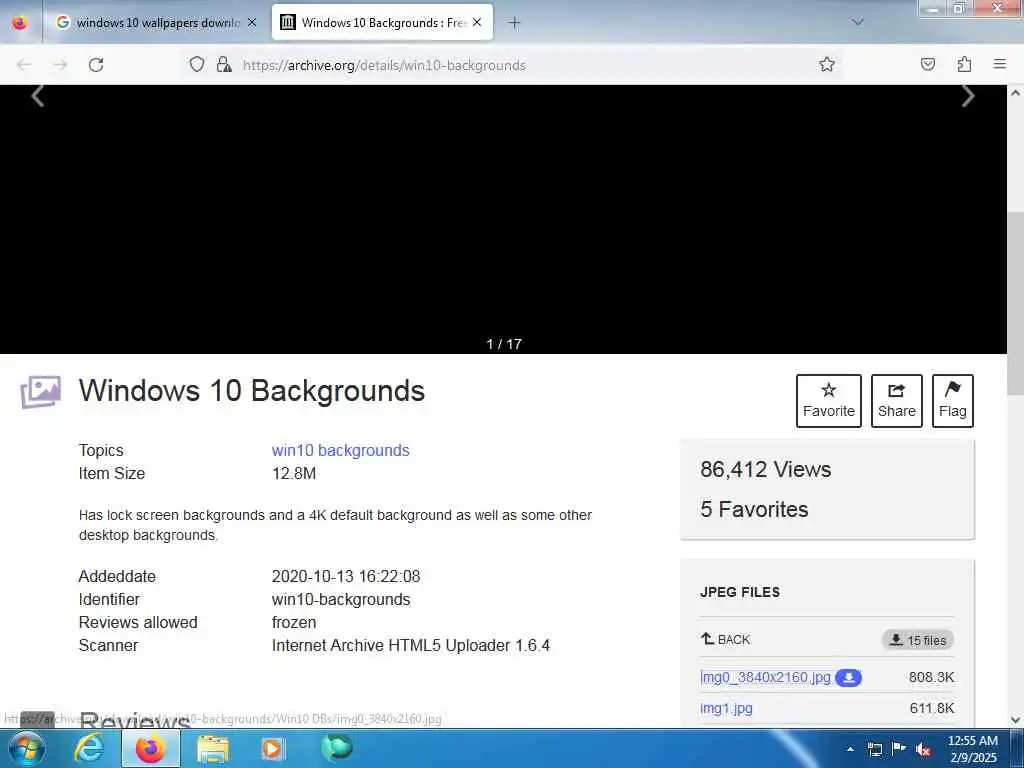The height and width of the screenshot is (768, 1024).
Task: Click the Firefox taskbar icon
Action: click(150, 748)
